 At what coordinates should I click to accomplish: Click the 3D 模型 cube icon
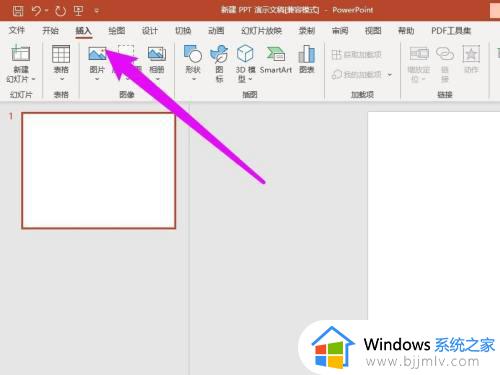coord(245,53)
